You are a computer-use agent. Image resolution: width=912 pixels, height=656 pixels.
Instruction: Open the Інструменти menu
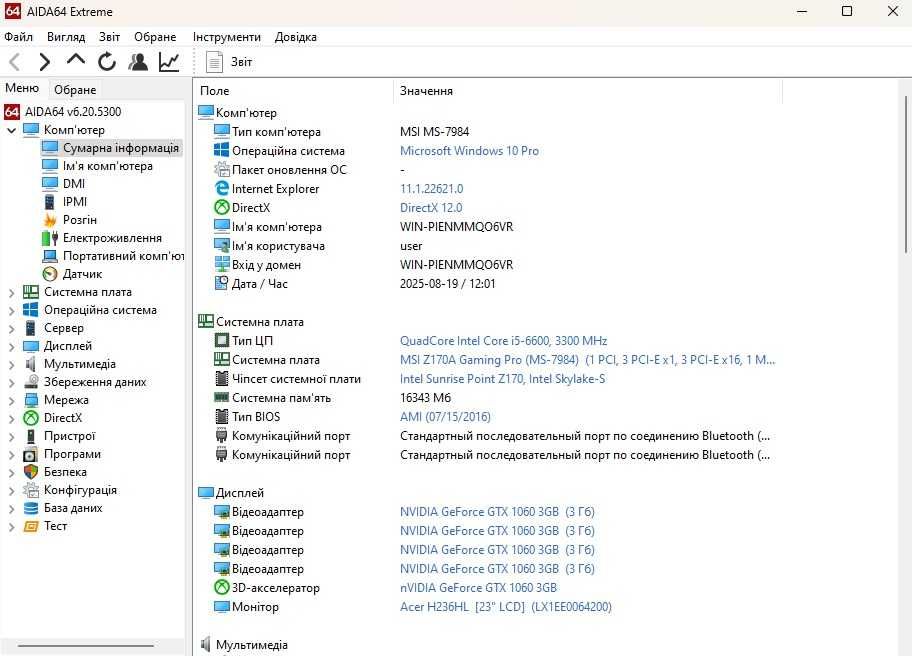(x=227, y=37)
